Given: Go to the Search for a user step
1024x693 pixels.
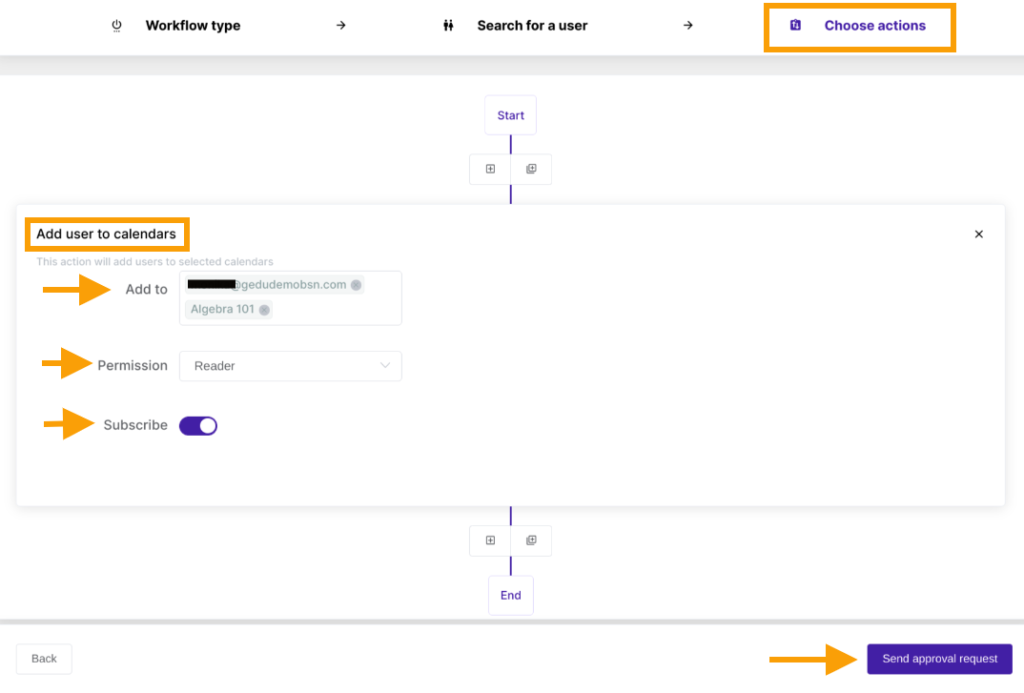Looking at the screenshot, I should point(532,25).
